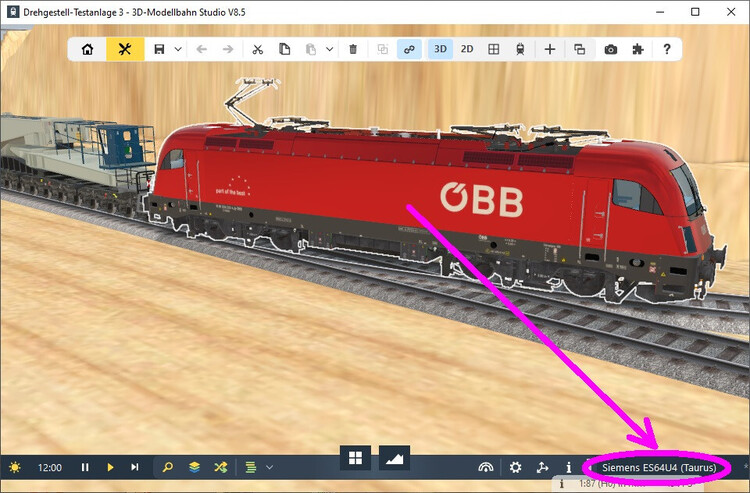Image resolution: width=750 pixels, height=493 pixels.
Task: Delete the selected object with trash icon
Action: coord(353,49)
